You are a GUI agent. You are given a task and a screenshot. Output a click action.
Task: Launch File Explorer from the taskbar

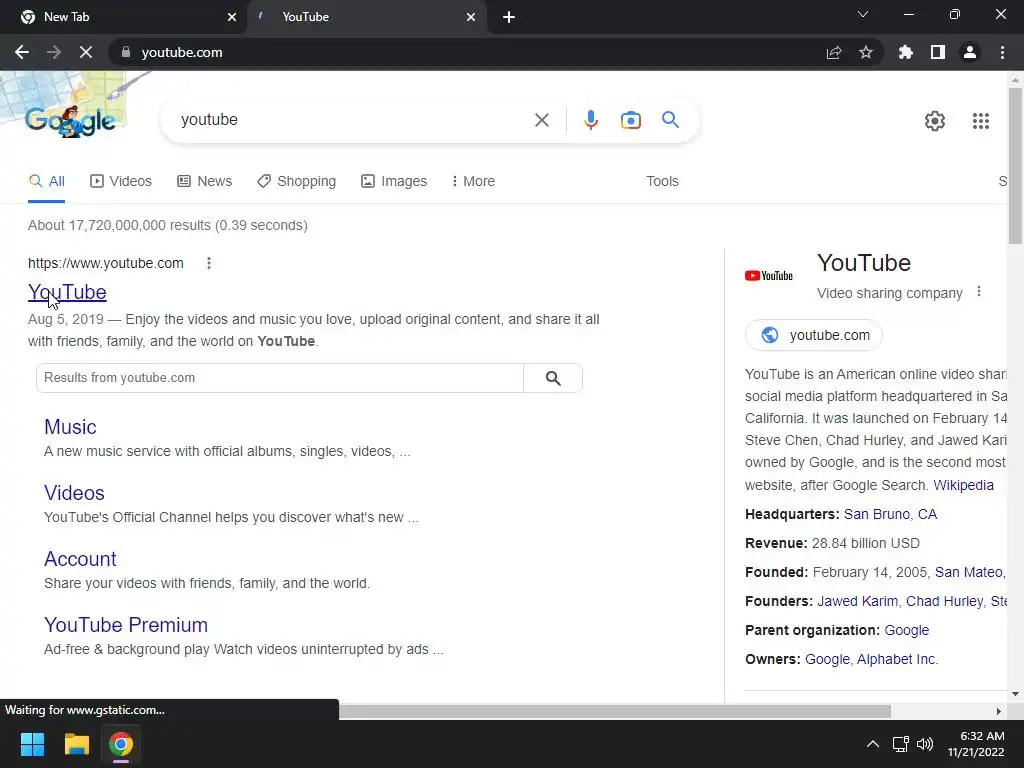[76, 744]
